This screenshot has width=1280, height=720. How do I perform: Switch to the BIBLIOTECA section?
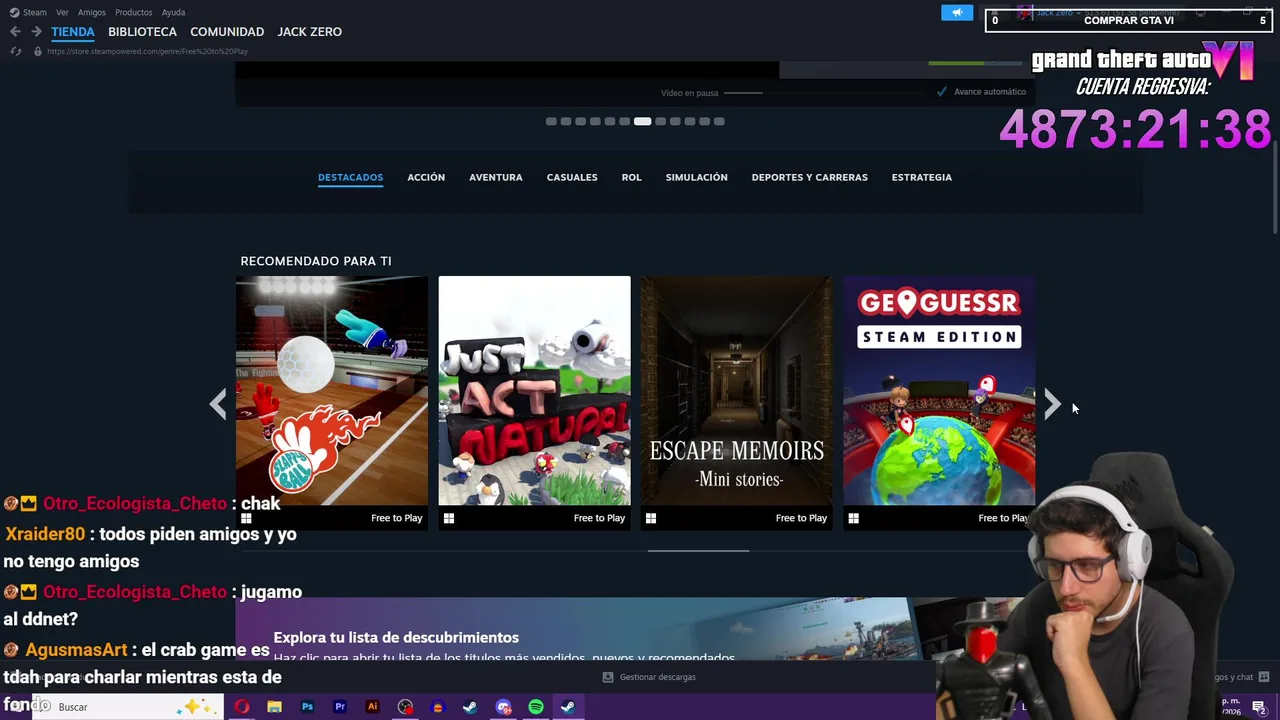pyautogui.click(x=142, y=32)
